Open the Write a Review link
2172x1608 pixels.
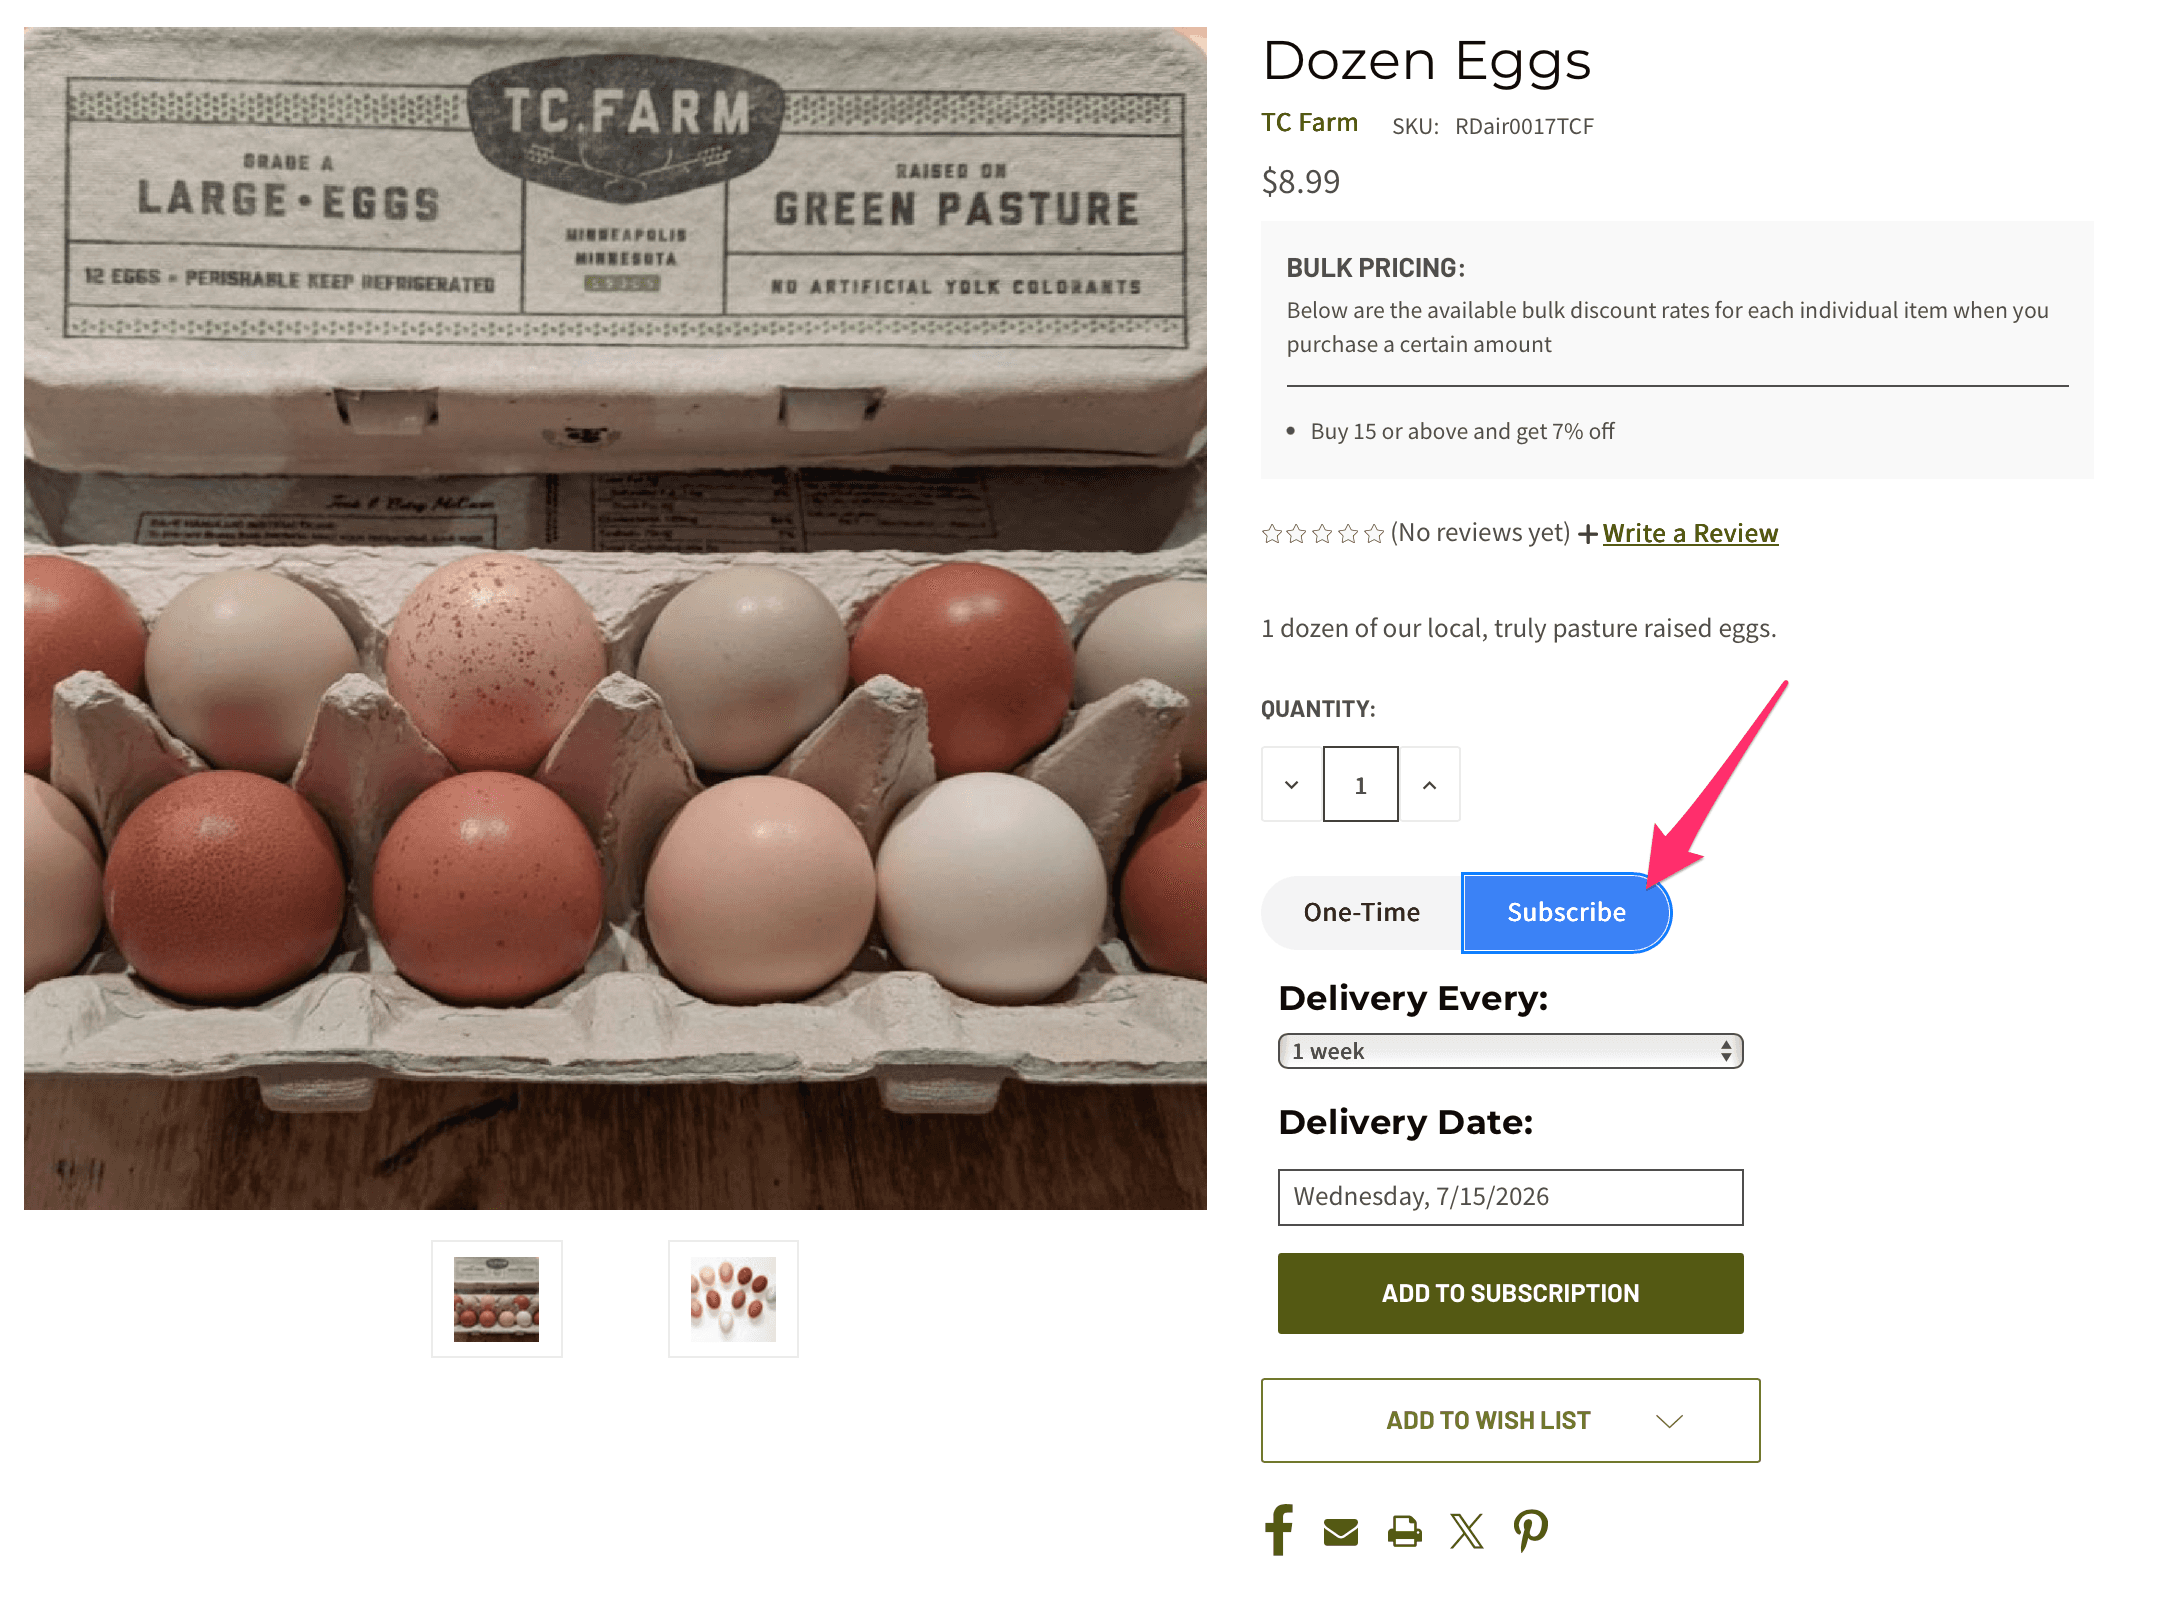[x=1690, y=533]
